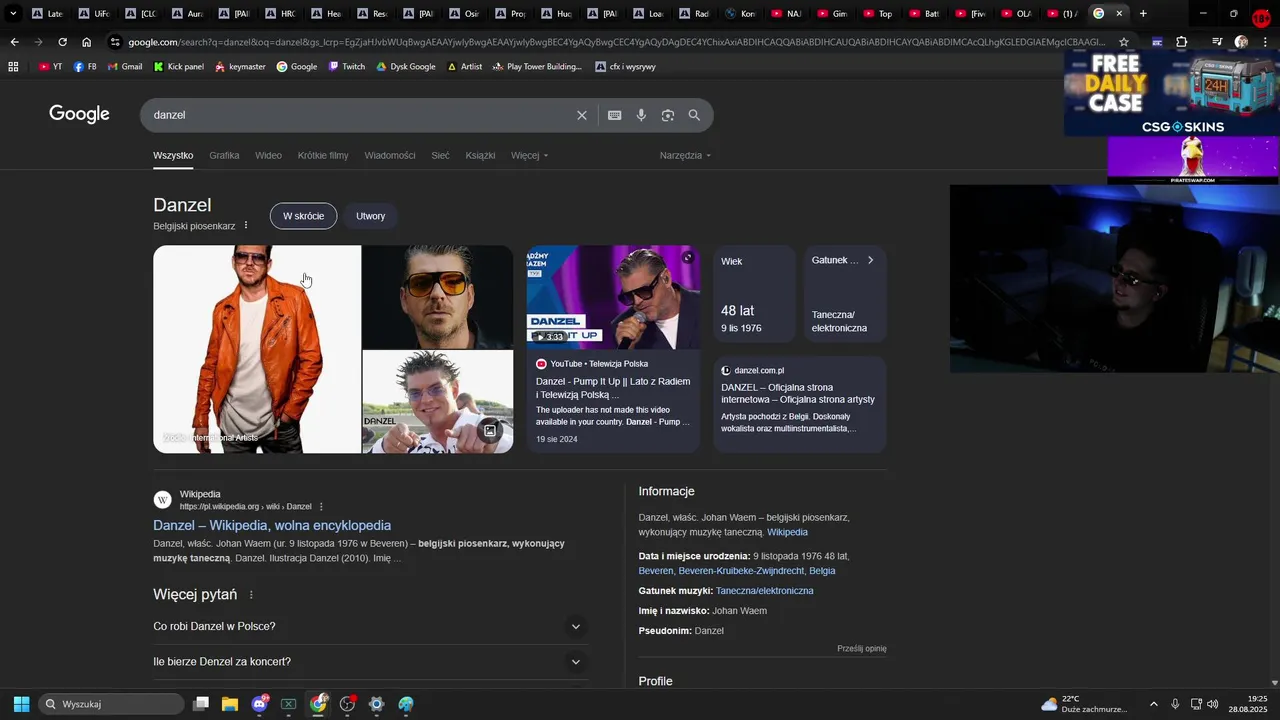
Task: Open the Gmail bookmark
Action: click(x=124, y=66)
